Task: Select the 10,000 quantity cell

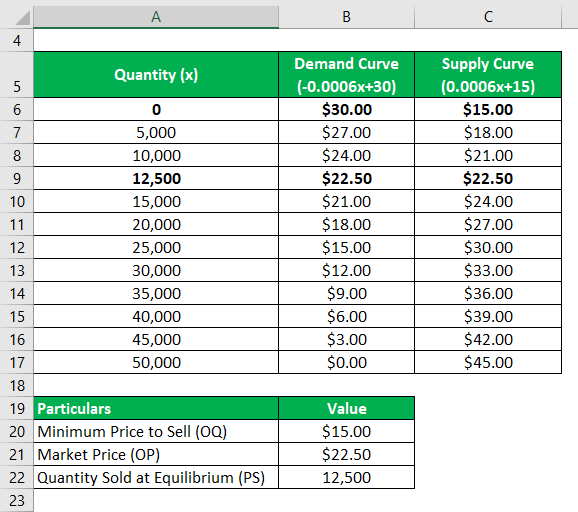Action: pos(156,155)
